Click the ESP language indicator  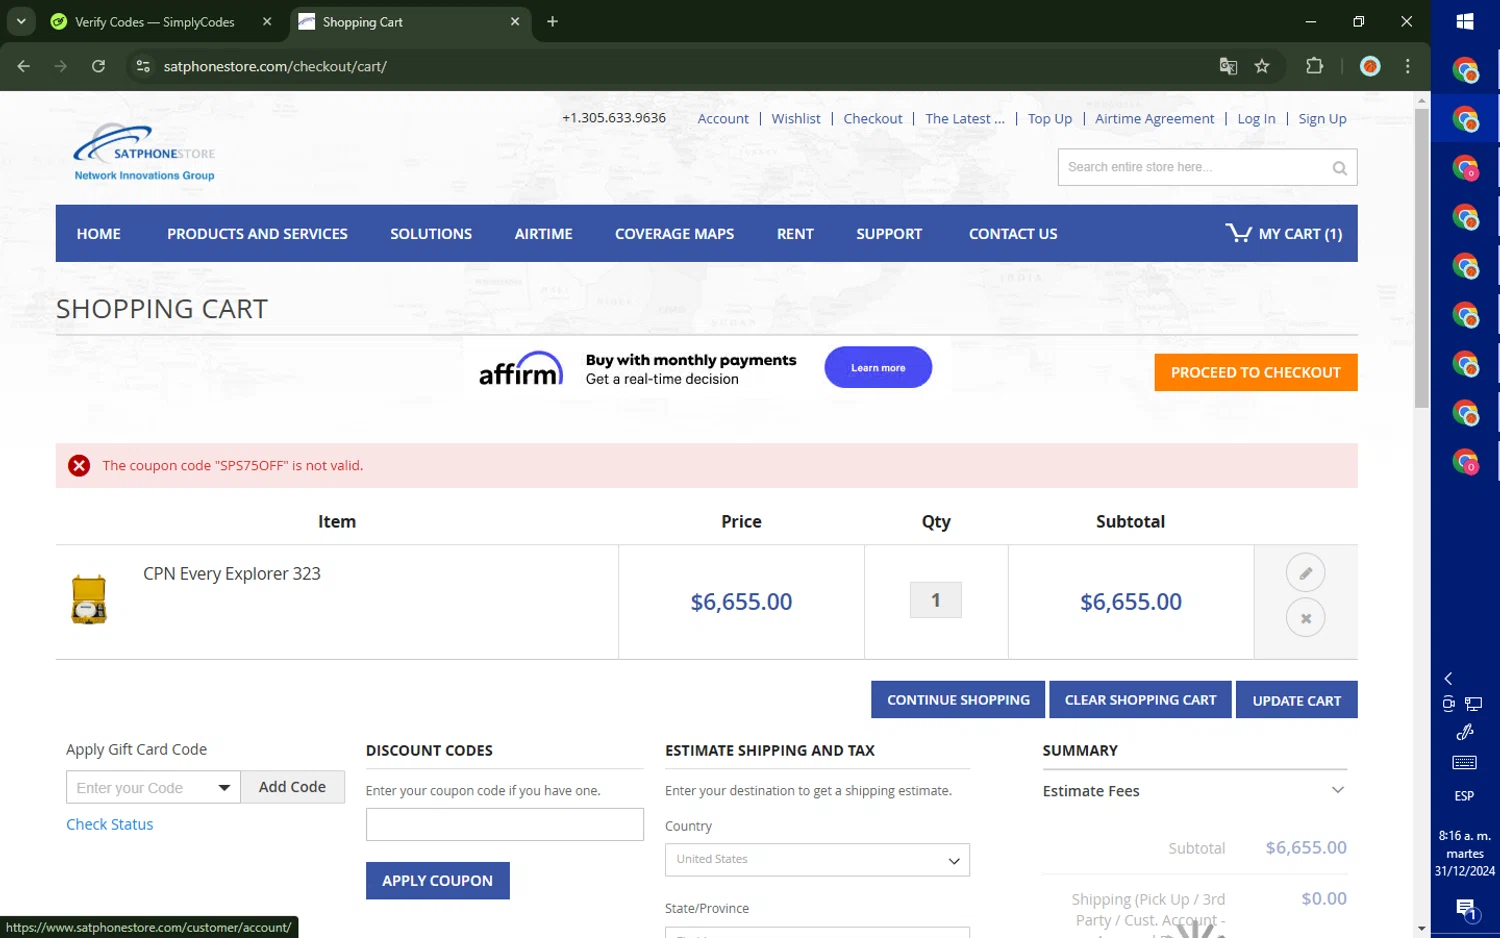1464,796
